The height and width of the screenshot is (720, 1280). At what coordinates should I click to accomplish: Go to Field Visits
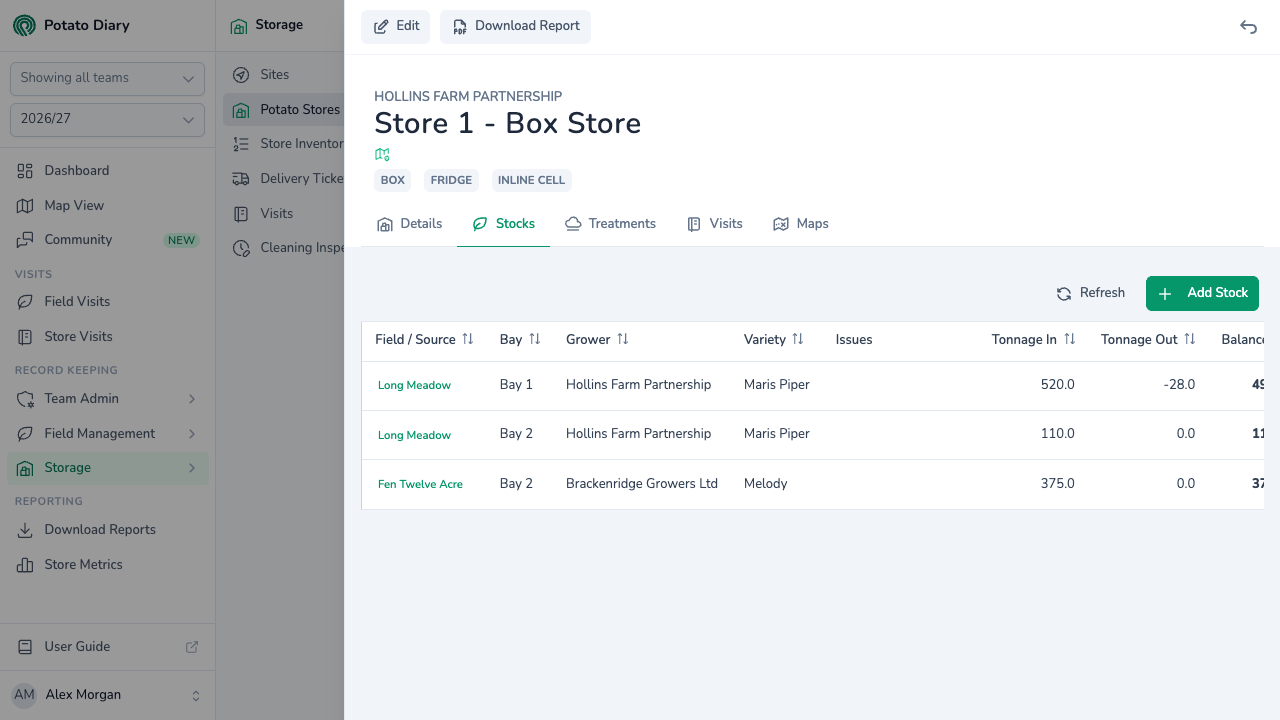[108, 302]
